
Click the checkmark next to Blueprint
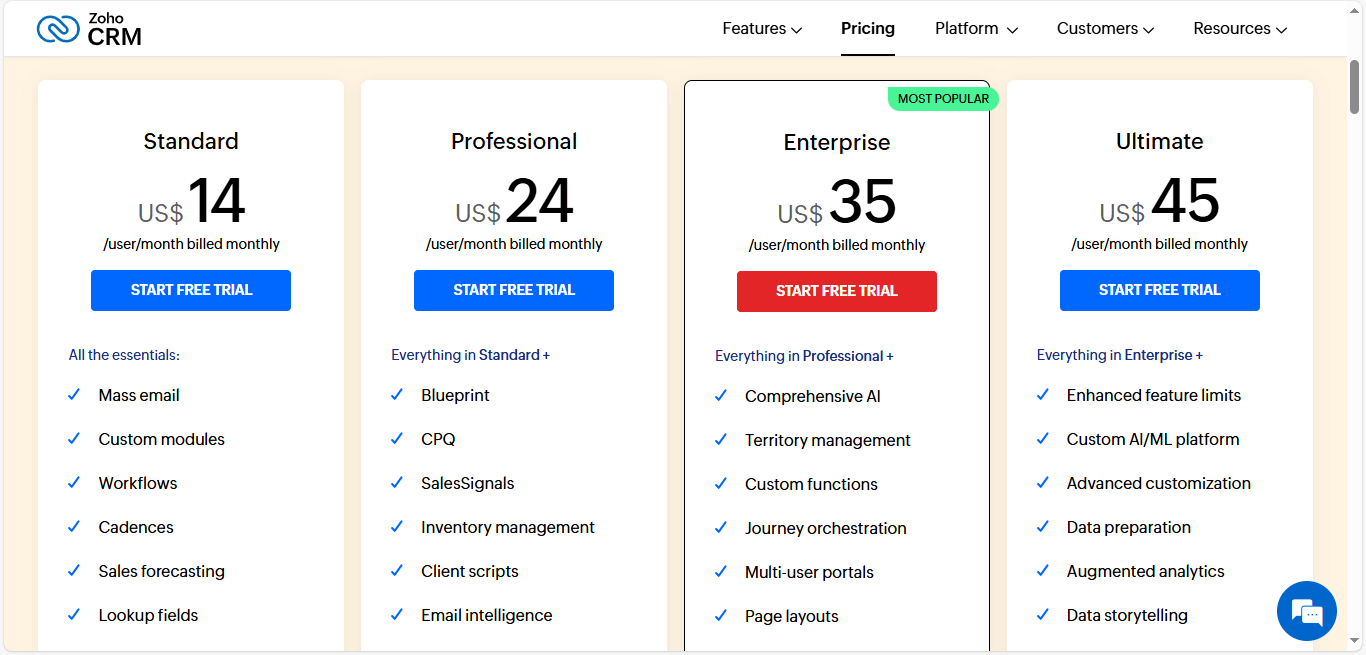click(397, 395)
